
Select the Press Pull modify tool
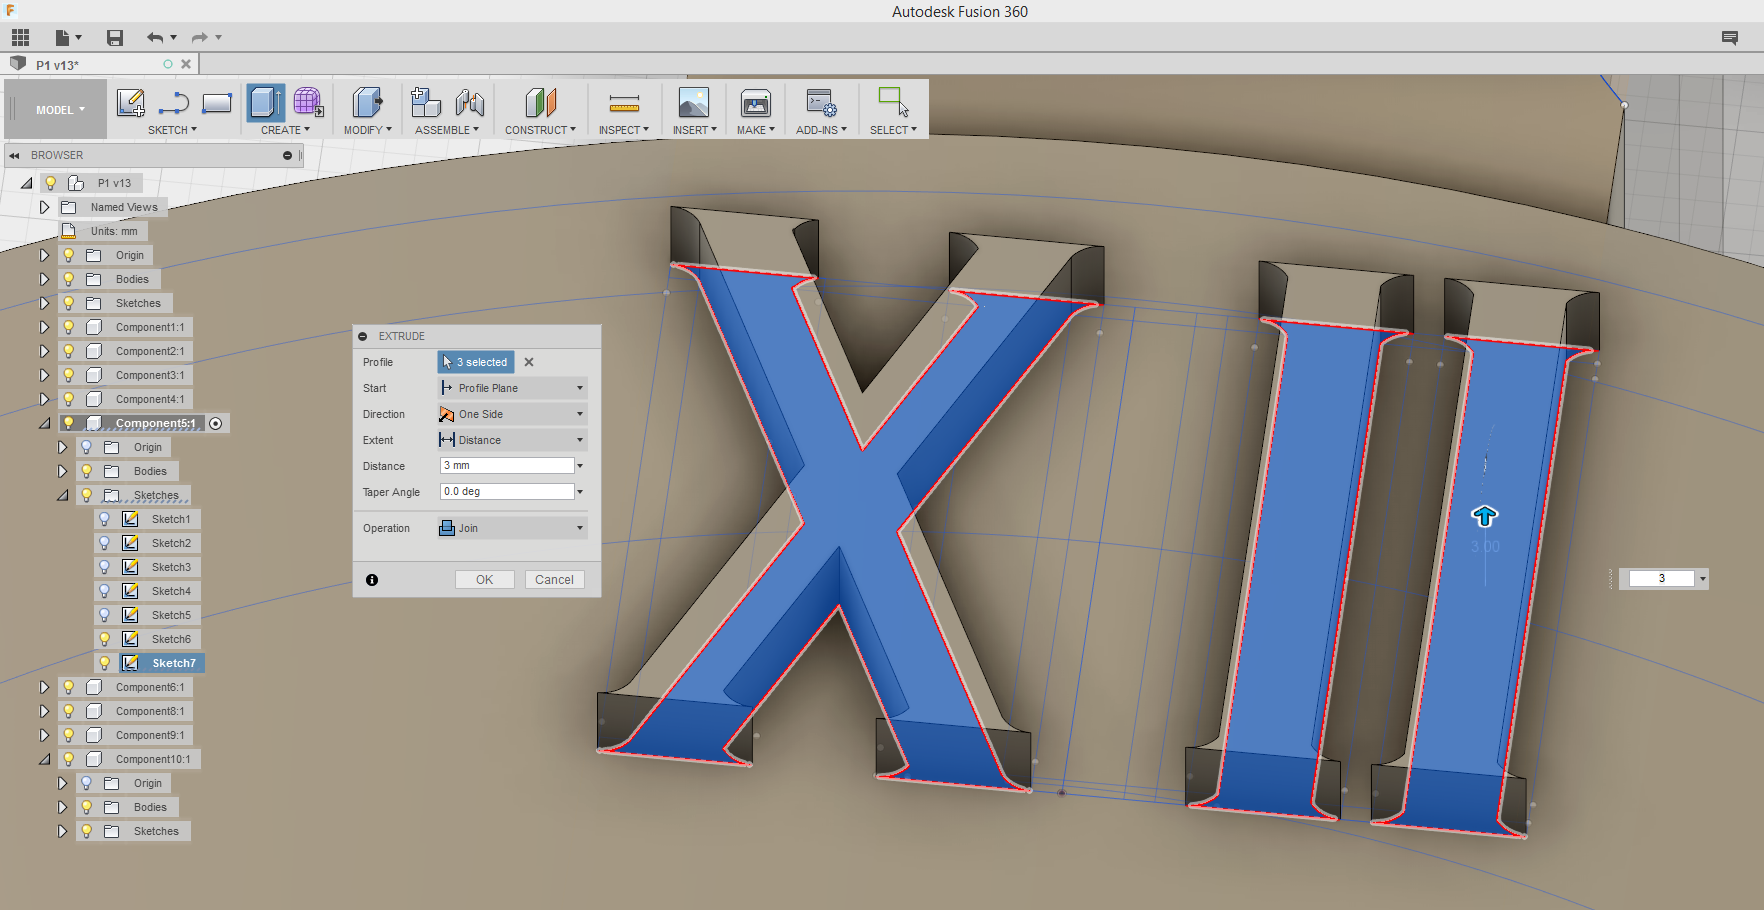pyautogui.click(x=367, y=102)
